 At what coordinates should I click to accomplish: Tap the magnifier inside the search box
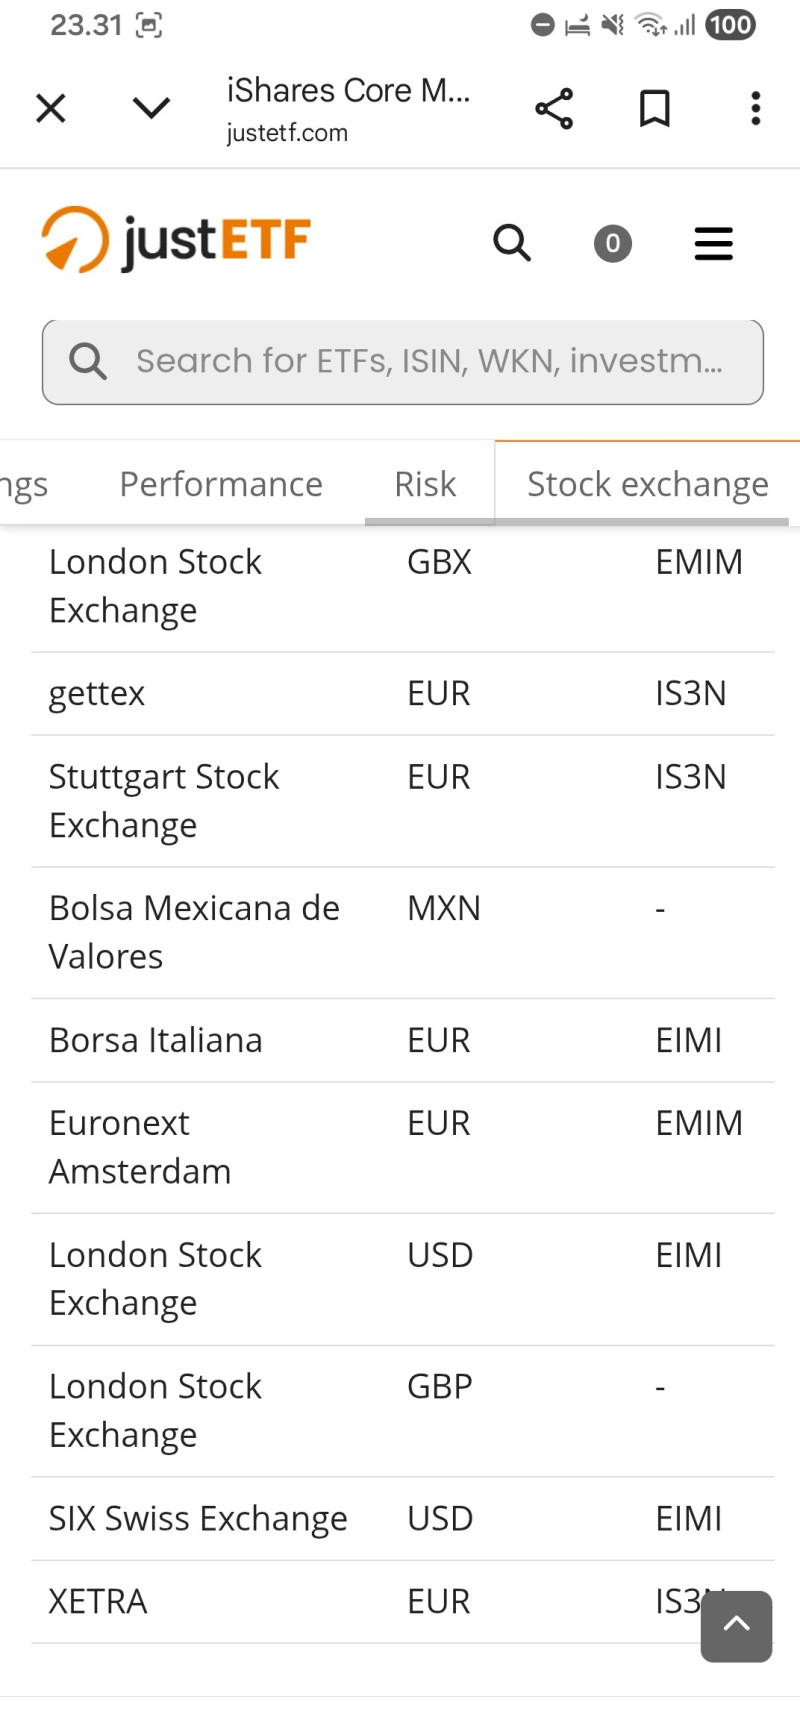88,361
